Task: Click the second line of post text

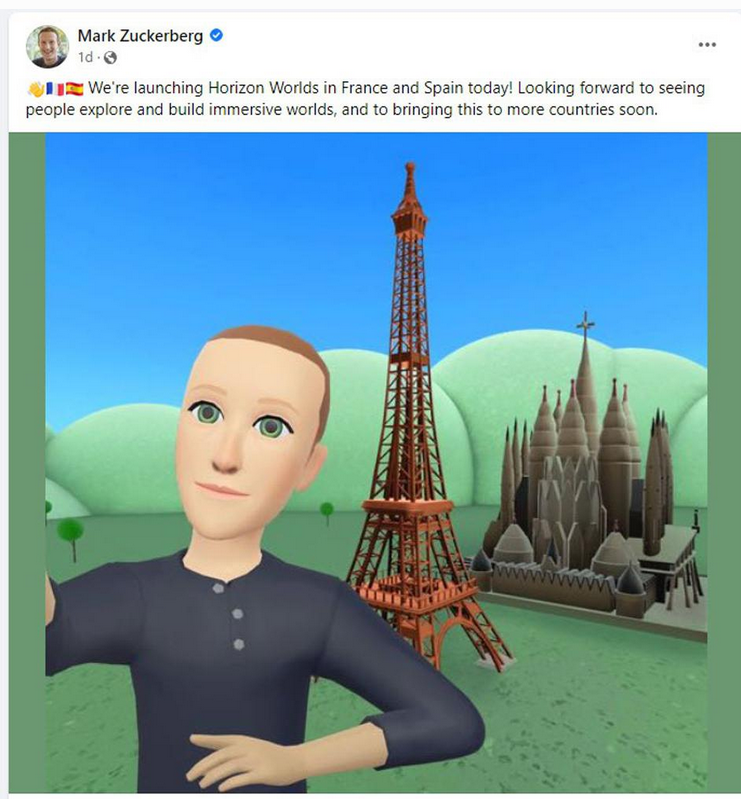Action: point(341,110)
